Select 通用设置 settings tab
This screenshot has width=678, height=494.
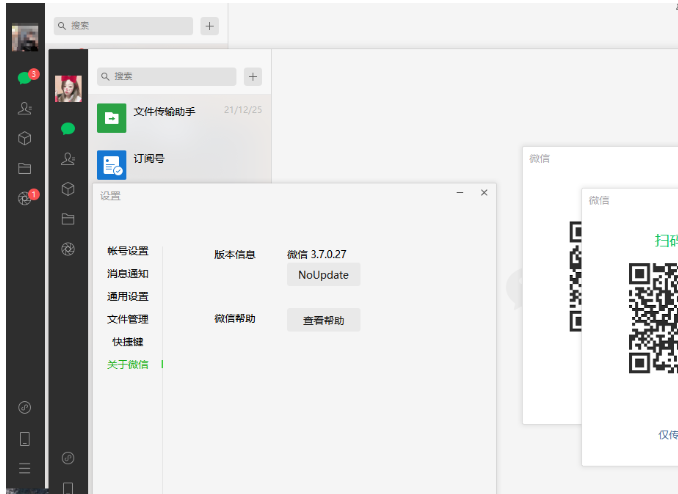click(x=128, y=297)
